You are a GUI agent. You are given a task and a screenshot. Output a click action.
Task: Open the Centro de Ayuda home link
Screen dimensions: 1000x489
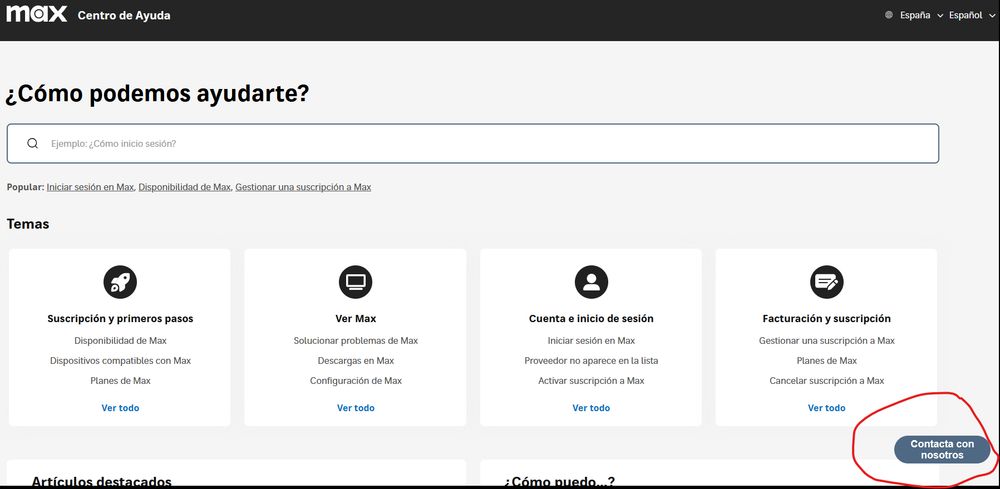pos(124,15)
